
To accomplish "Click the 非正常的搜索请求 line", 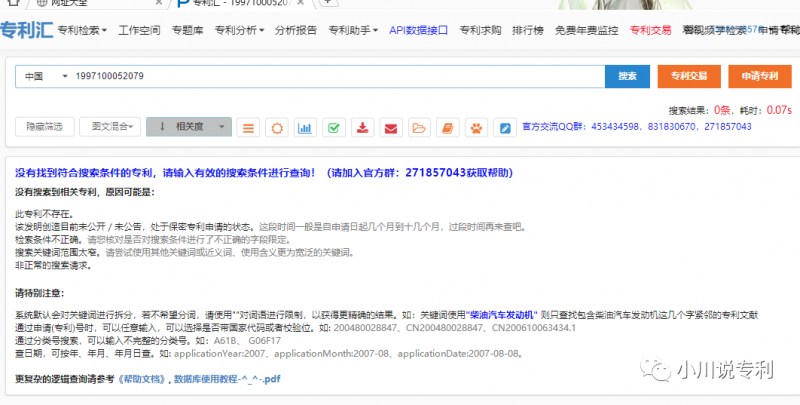I will (x=54, y=265).
